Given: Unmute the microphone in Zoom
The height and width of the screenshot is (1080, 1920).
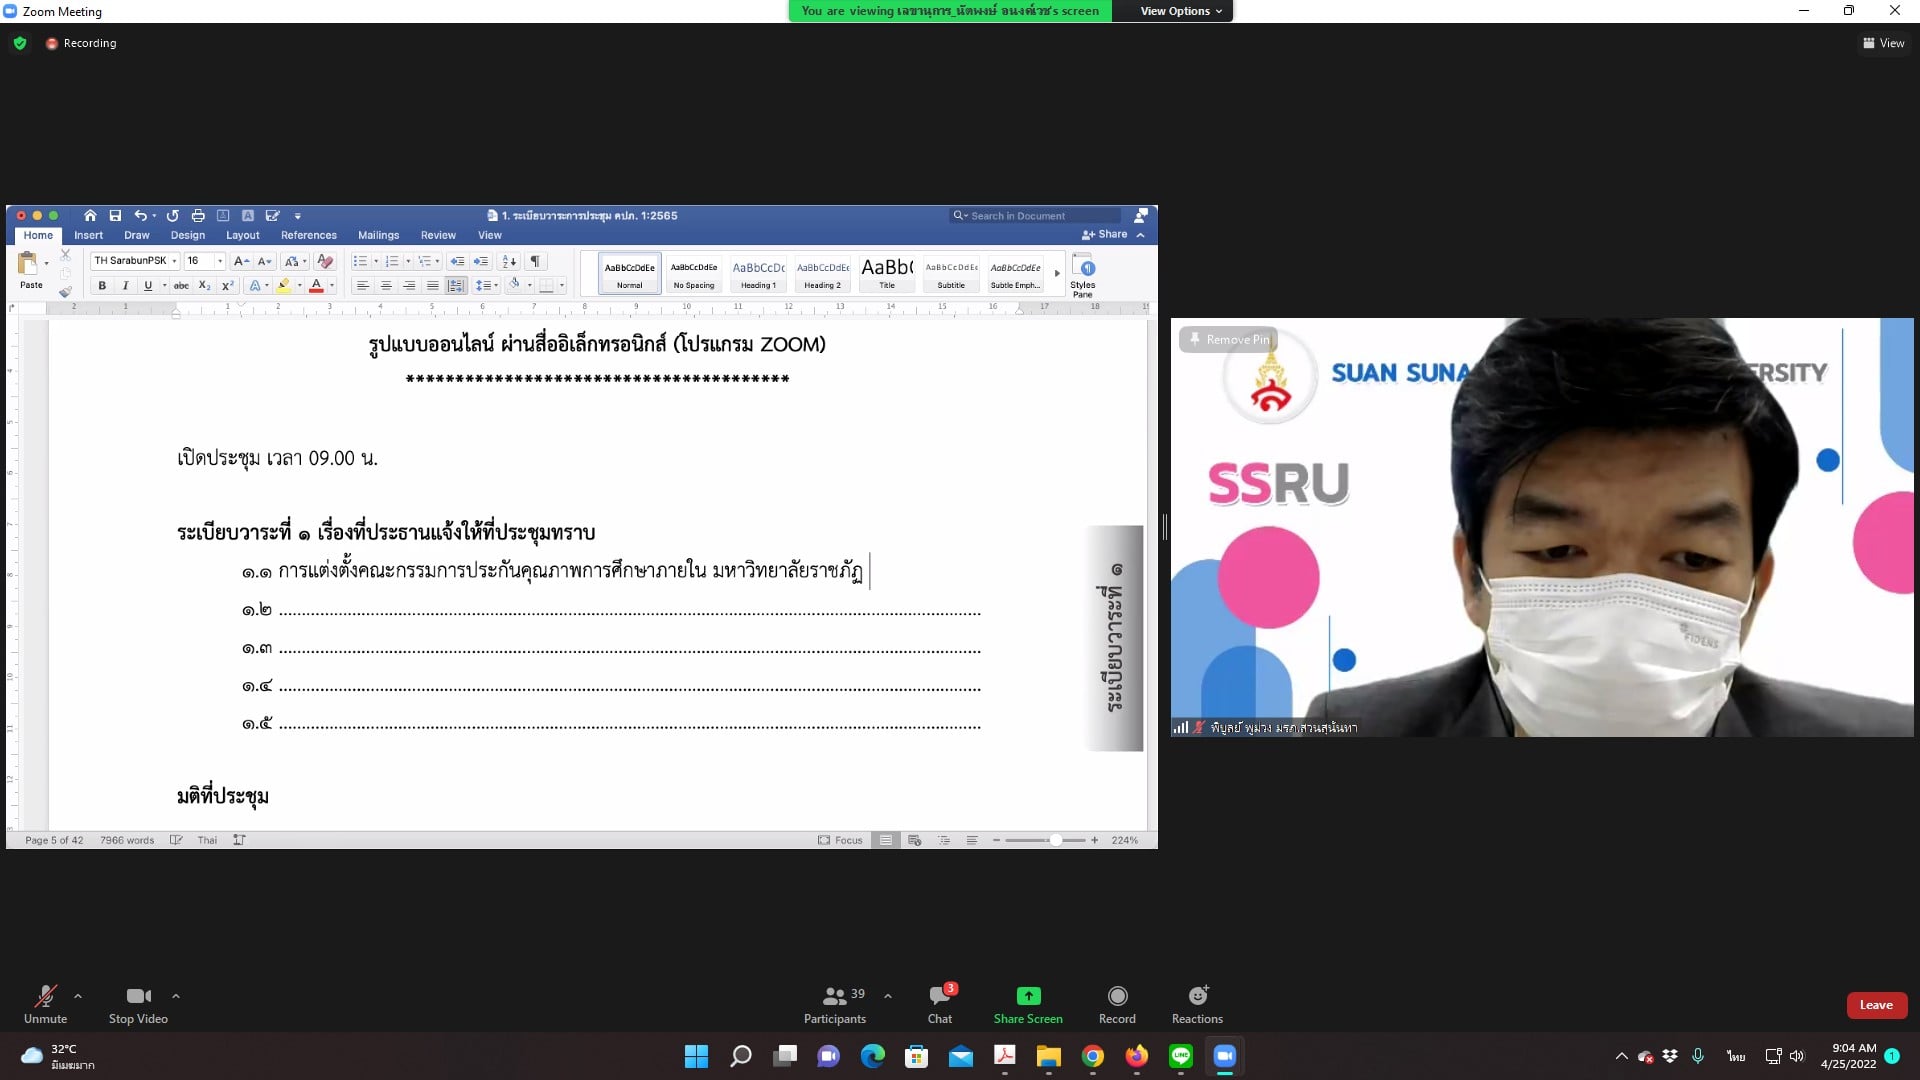Looking at the screenshot, I should click(x=45, y=1003).
